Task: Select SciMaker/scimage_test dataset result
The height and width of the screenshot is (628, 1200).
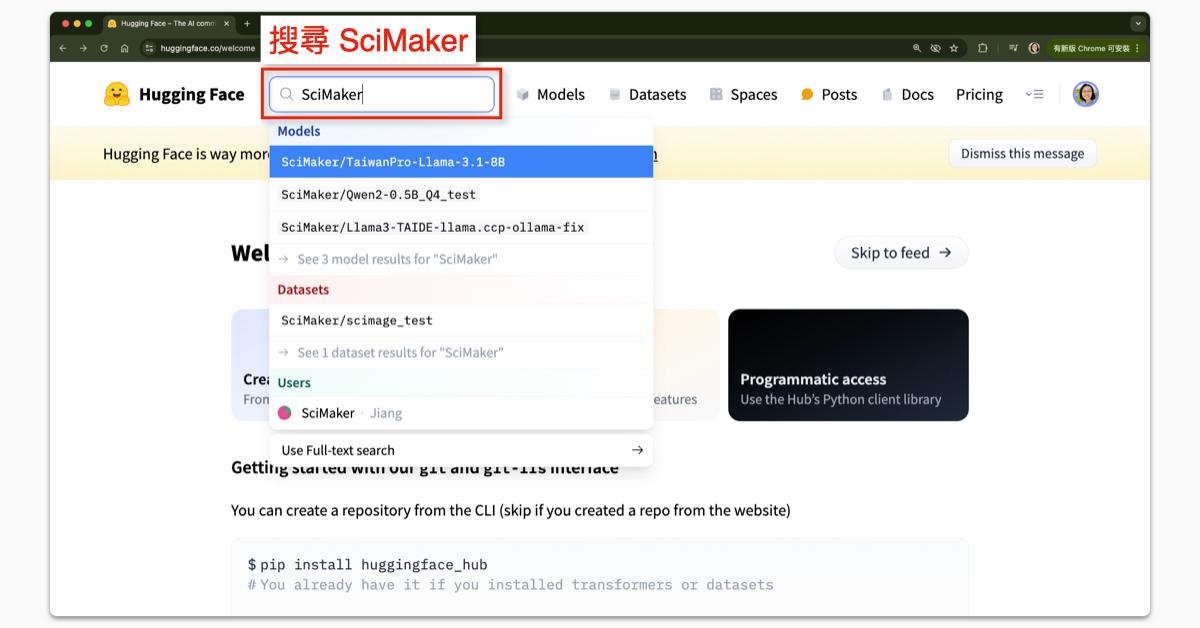Action: (461, 320)
